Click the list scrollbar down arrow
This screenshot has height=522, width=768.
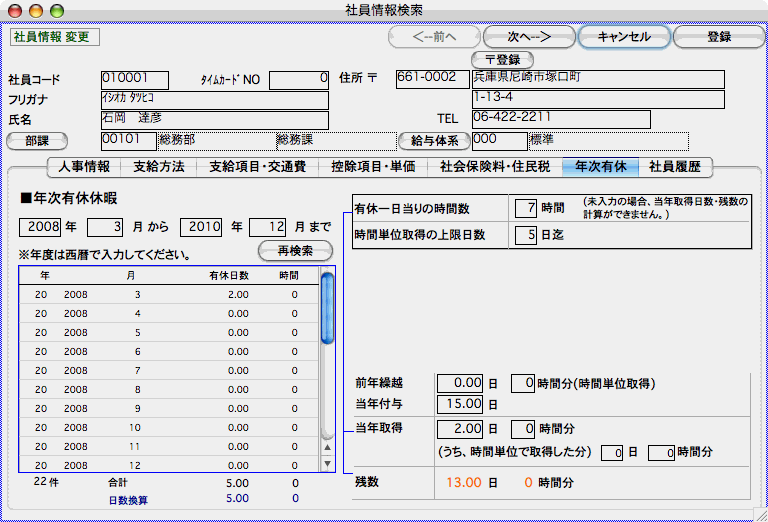click(x=327, y=463)
